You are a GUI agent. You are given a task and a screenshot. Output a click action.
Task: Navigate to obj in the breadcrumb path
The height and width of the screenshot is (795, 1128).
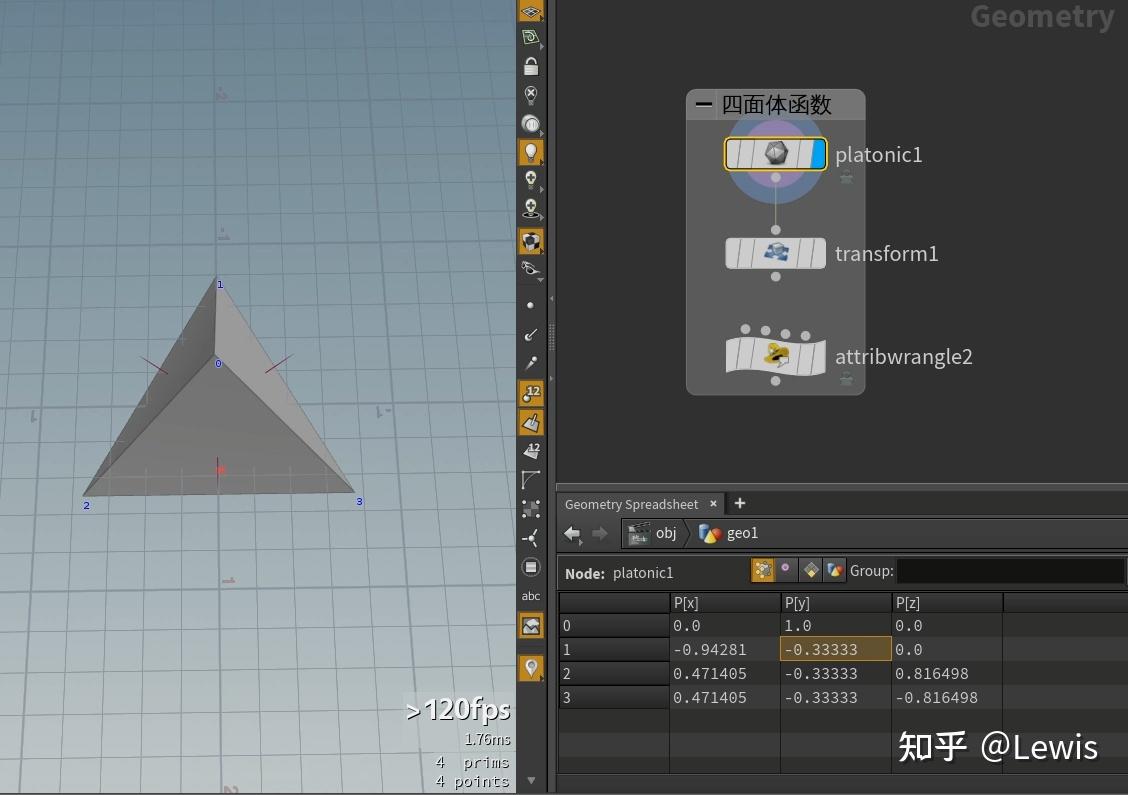(x=666, y=534)
